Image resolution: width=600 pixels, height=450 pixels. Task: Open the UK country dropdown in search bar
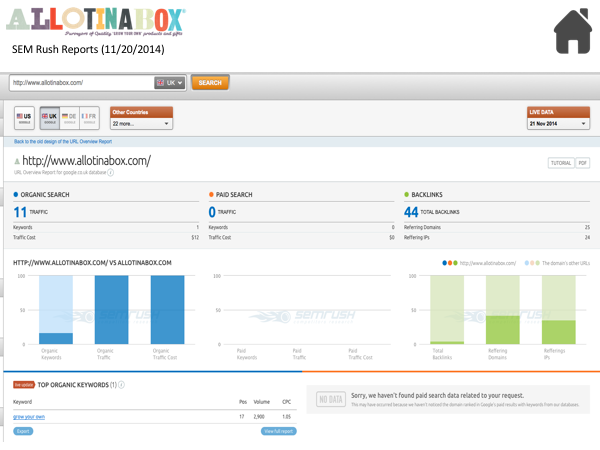click(x=170, y=83)
